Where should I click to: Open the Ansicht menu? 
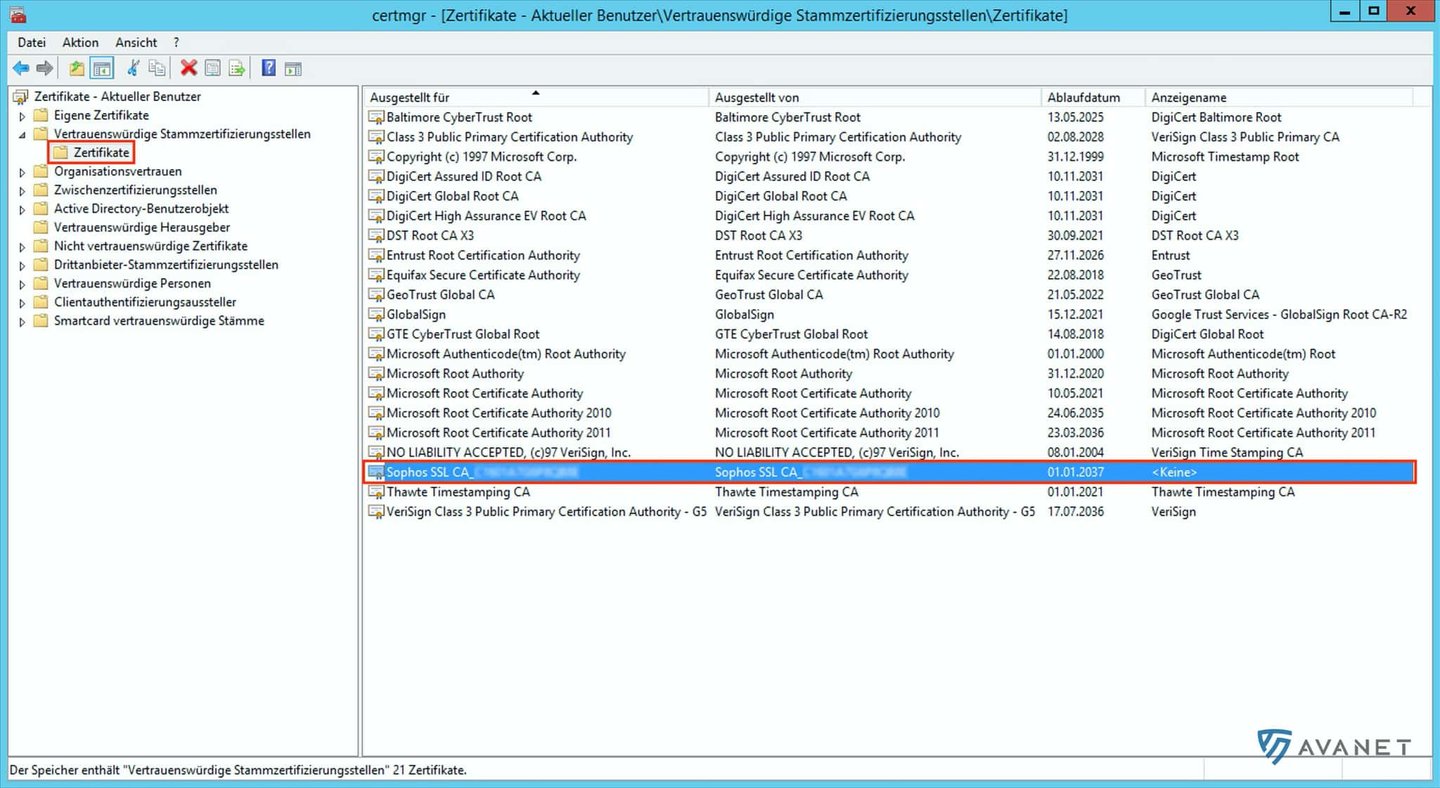point(136,43)
